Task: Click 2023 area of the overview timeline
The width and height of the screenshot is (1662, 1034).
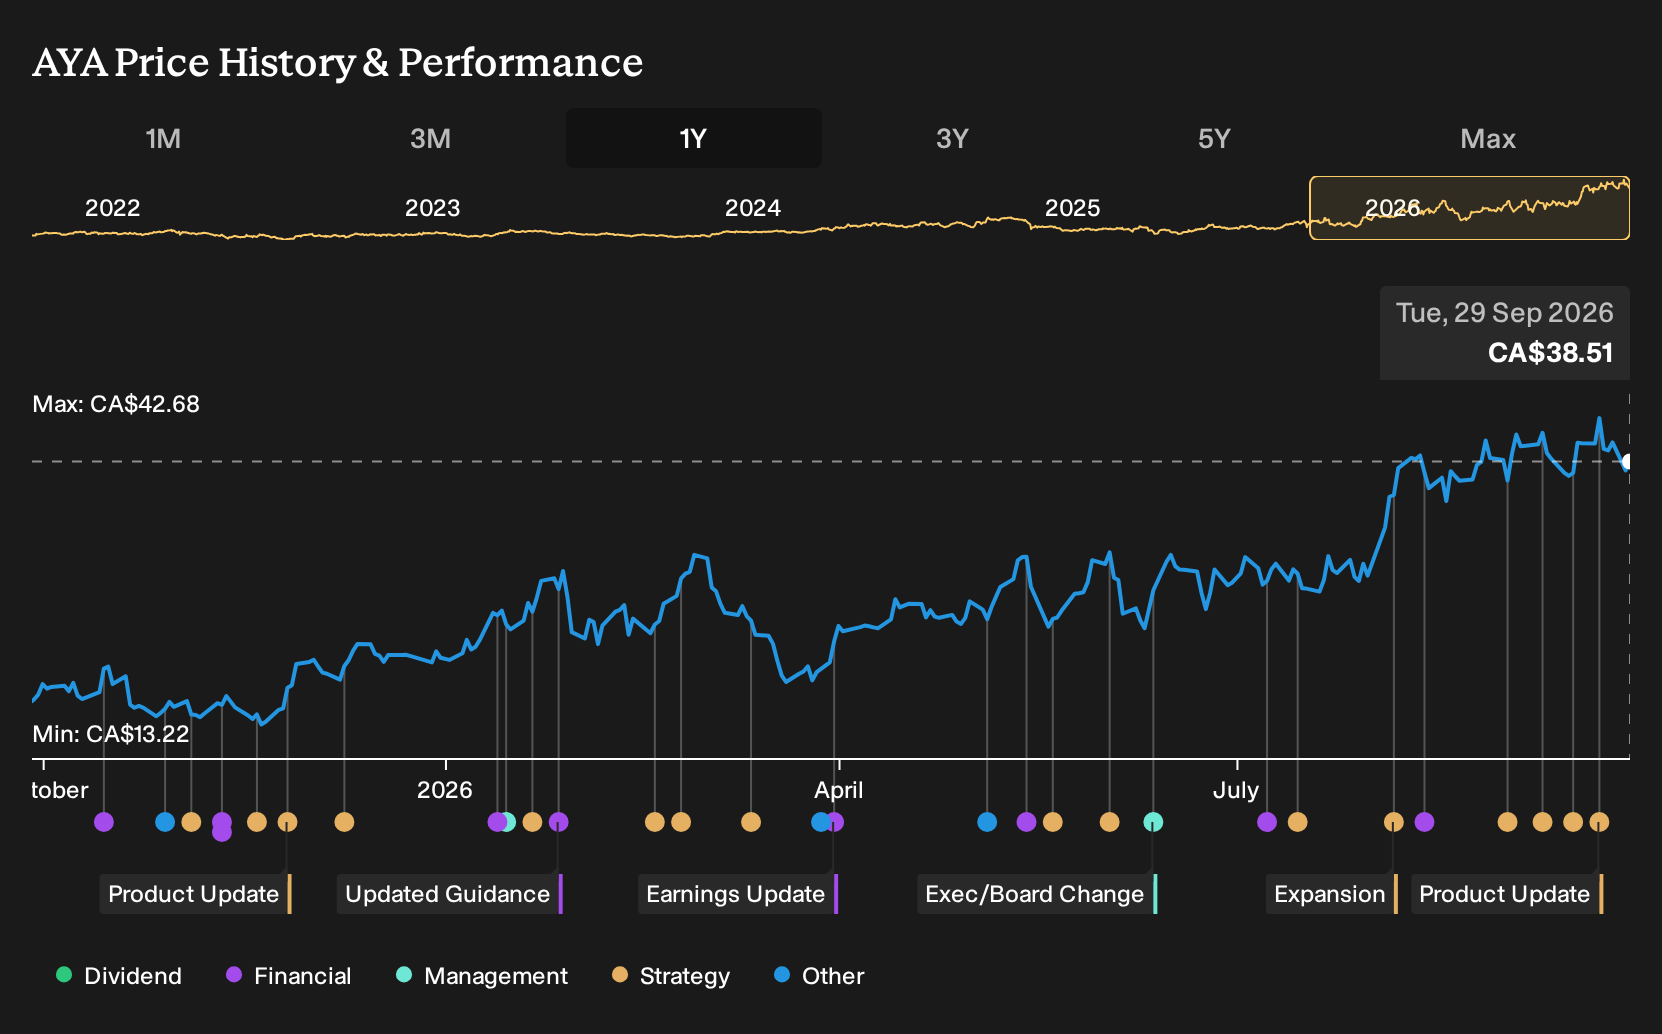Action: pos(432,208)
